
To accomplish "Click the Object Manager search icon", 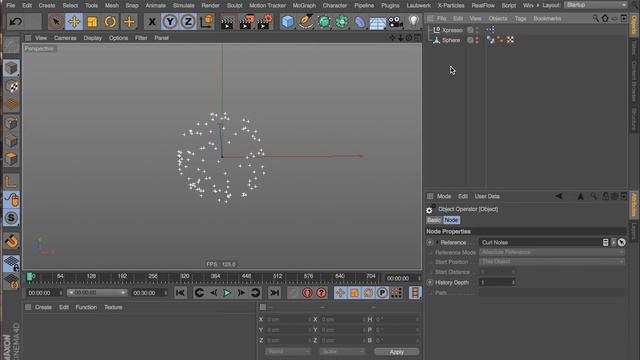I will [595, 18].
